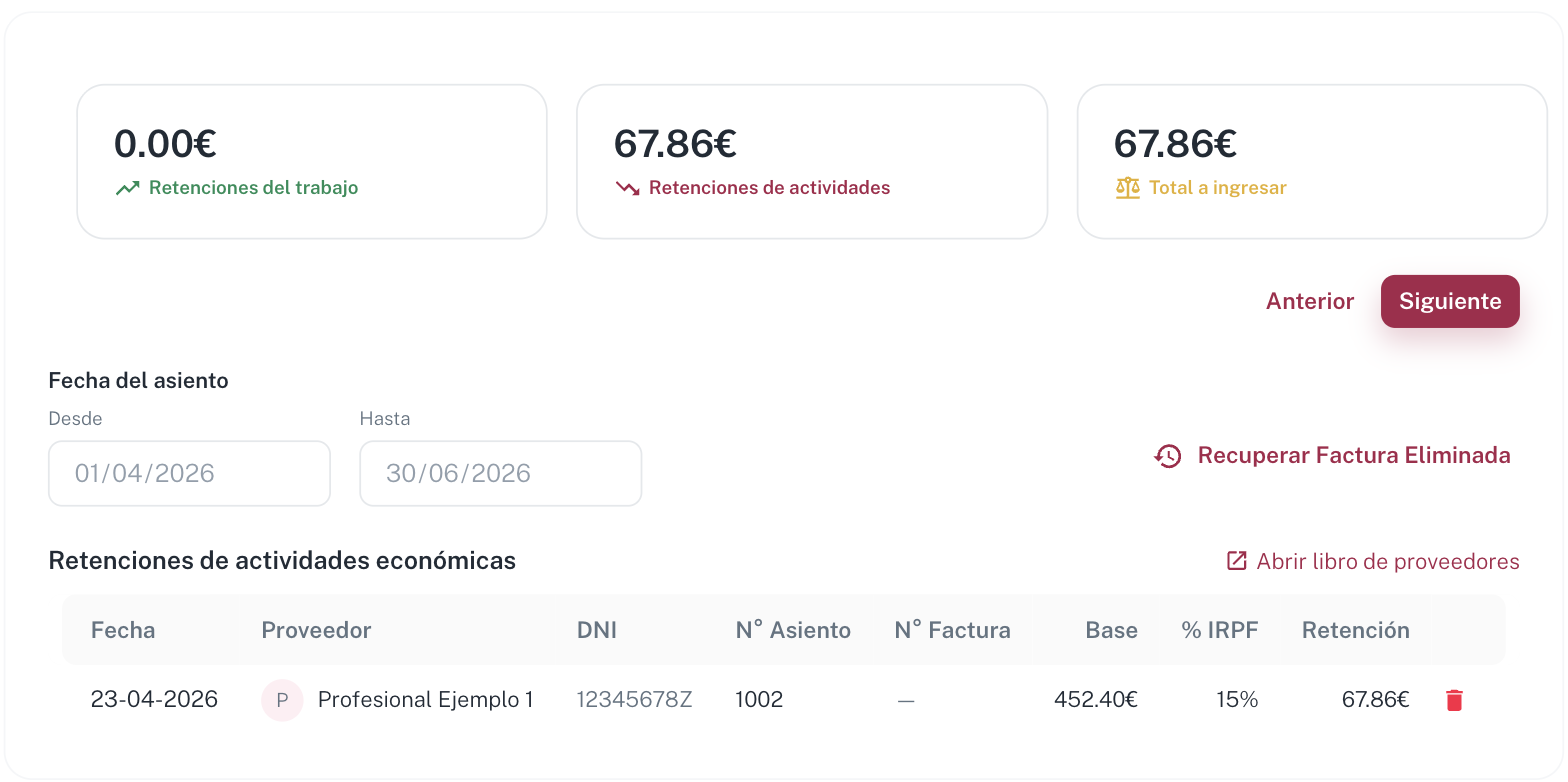Image resolution: width=1568 pixels, height=782 pixels.
Task: Click the Desde date field
Action: pyautogui.click(x=189, y=473)
